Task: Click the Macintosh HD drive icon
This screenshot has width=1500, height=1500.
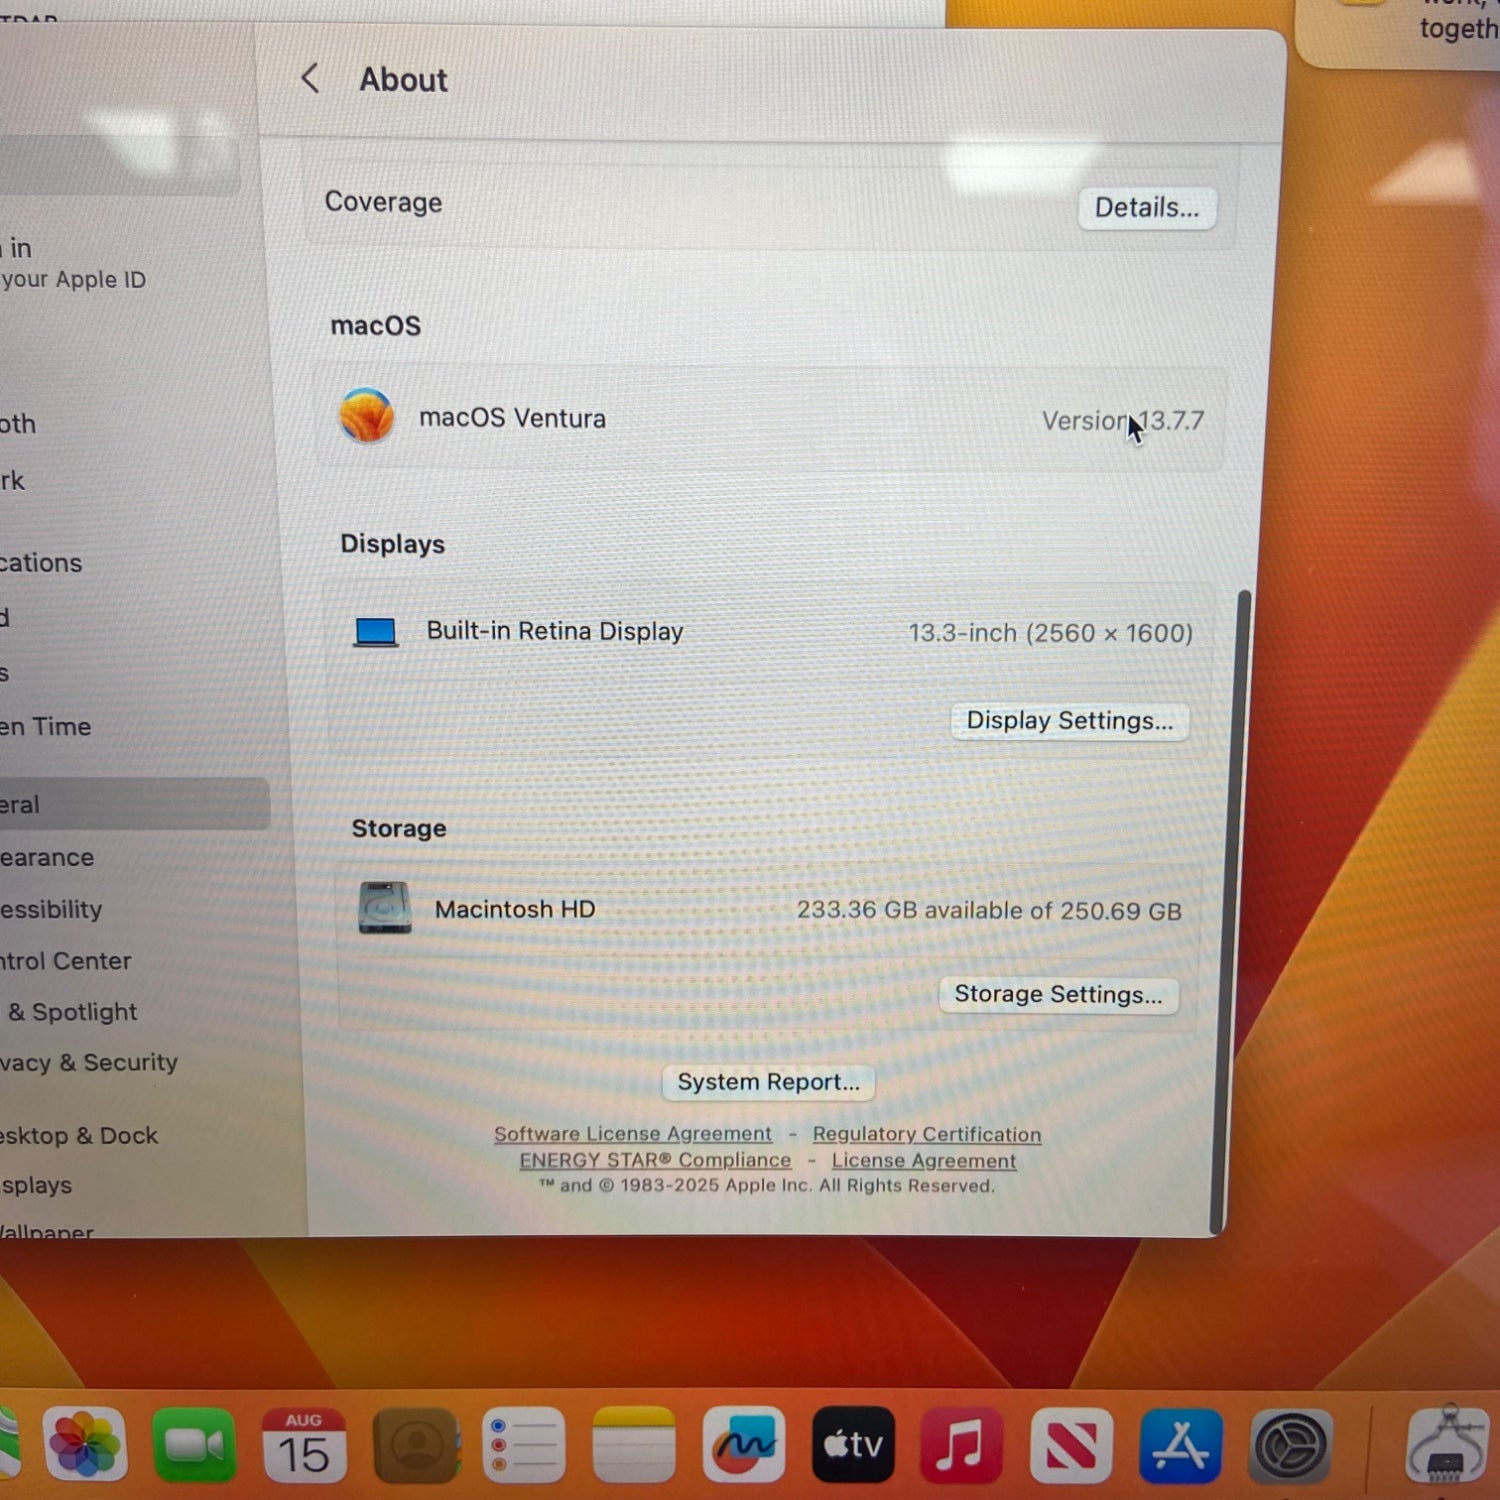Action: 385,908
